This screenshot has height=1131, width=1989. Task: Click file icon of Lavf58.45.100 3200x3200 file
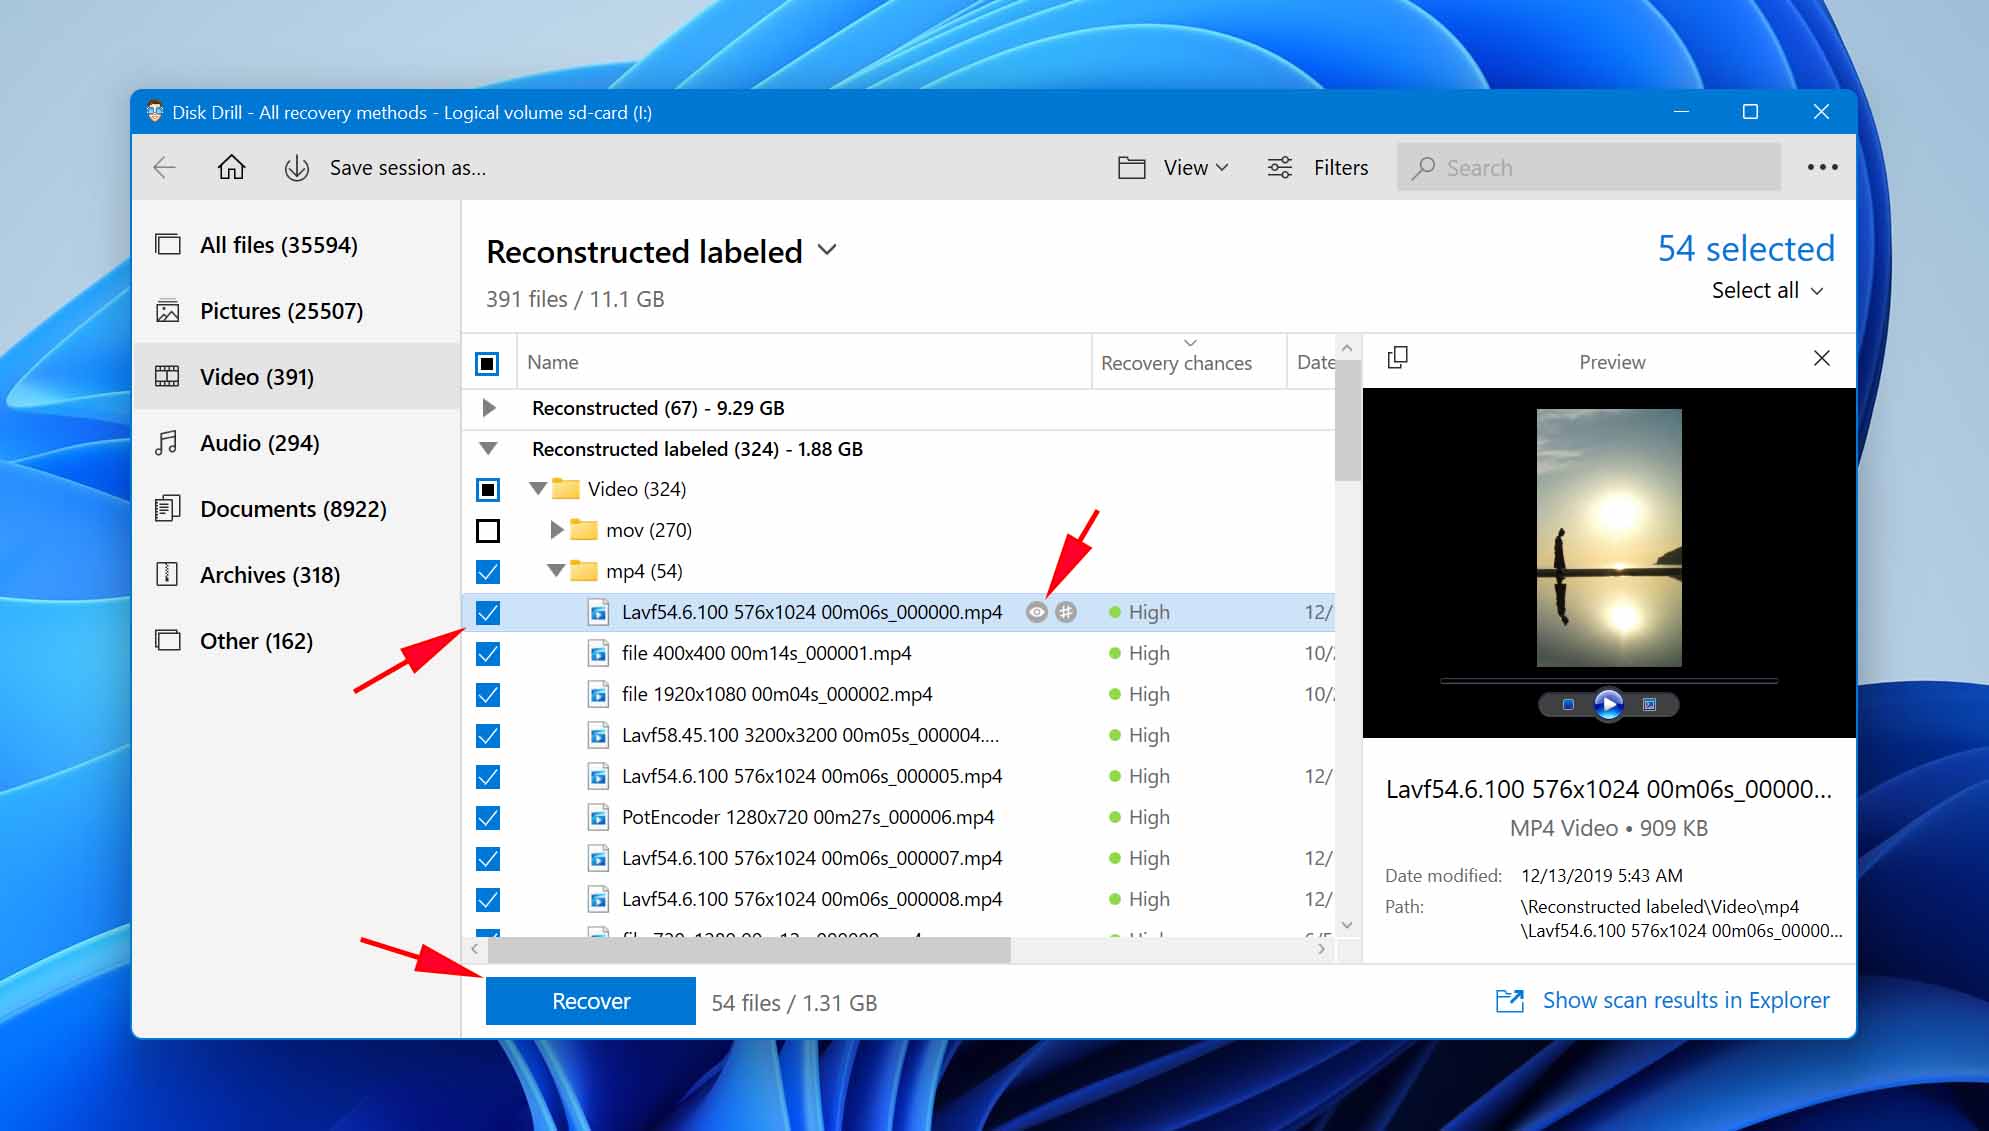click(598, 736)
